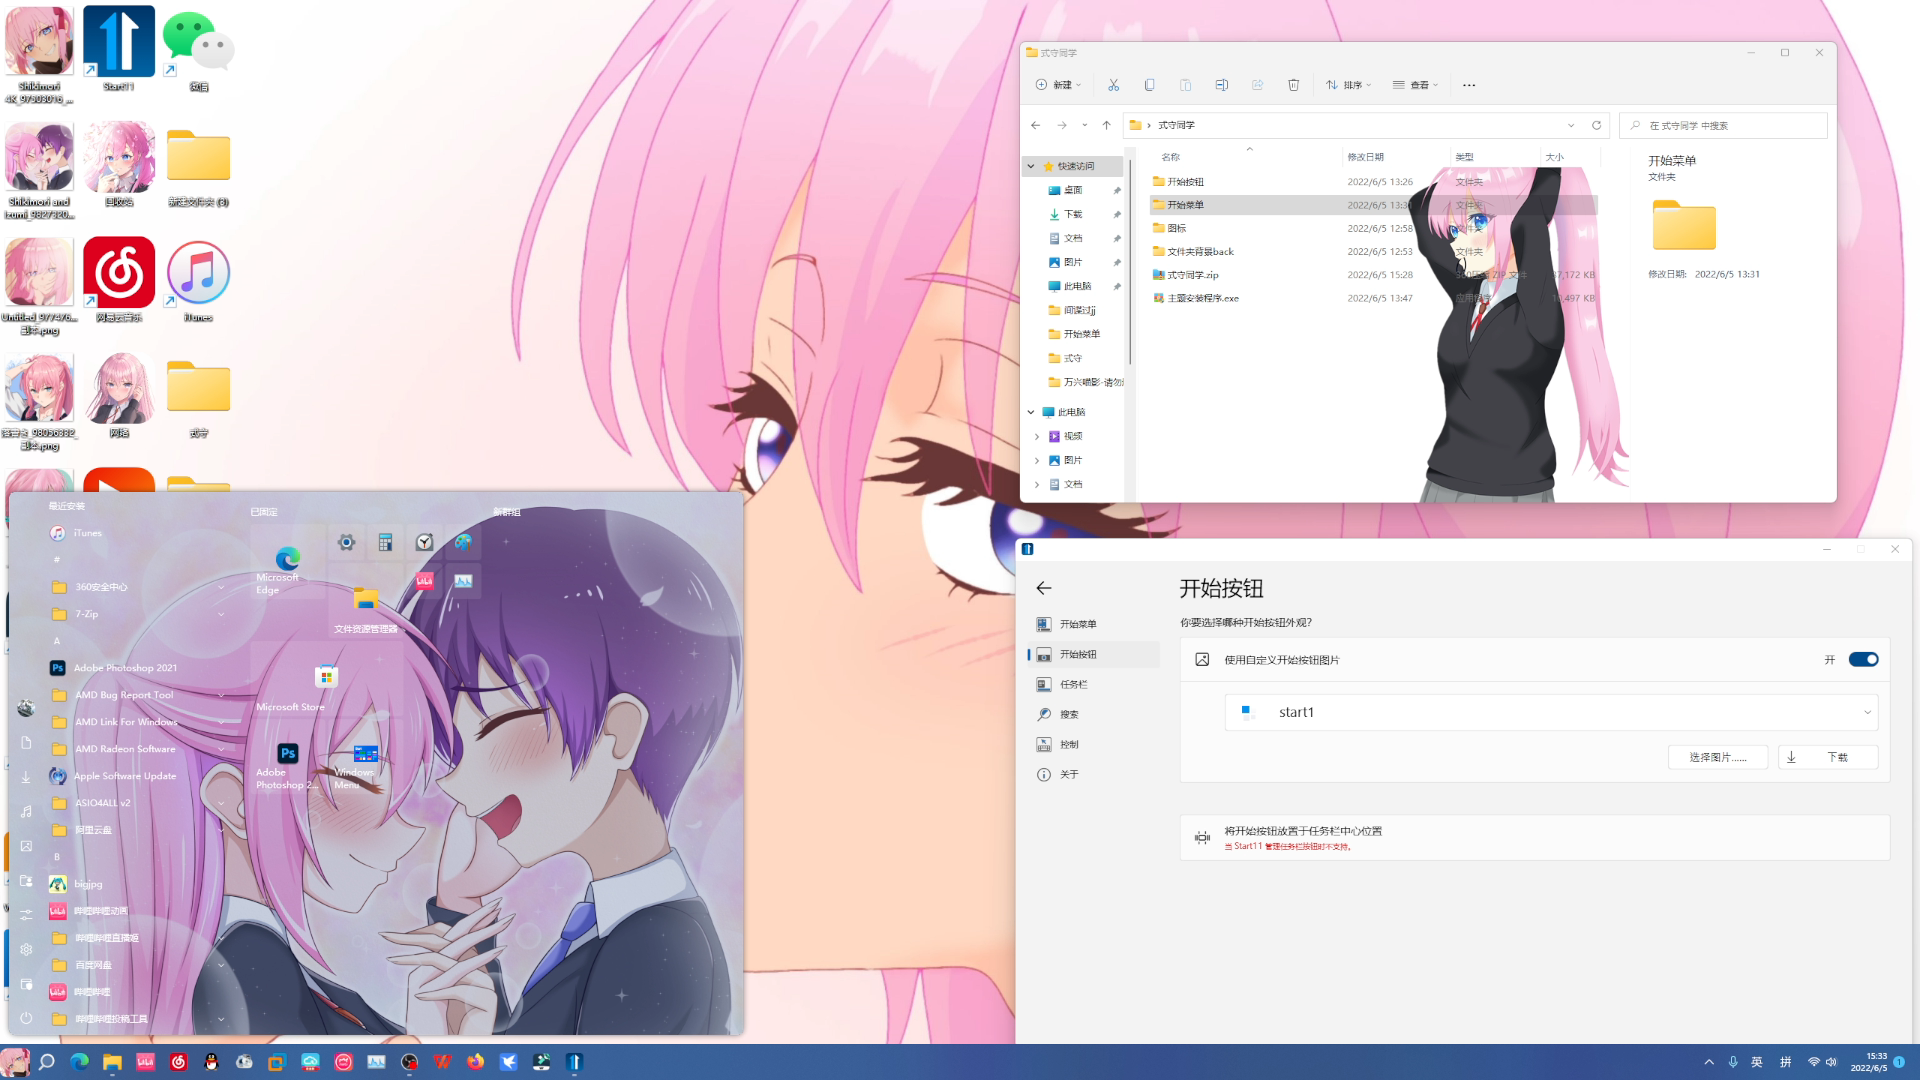
Task: Click the NetEase Cloud Music desktop icon
Action: click(x=119, y=273)
